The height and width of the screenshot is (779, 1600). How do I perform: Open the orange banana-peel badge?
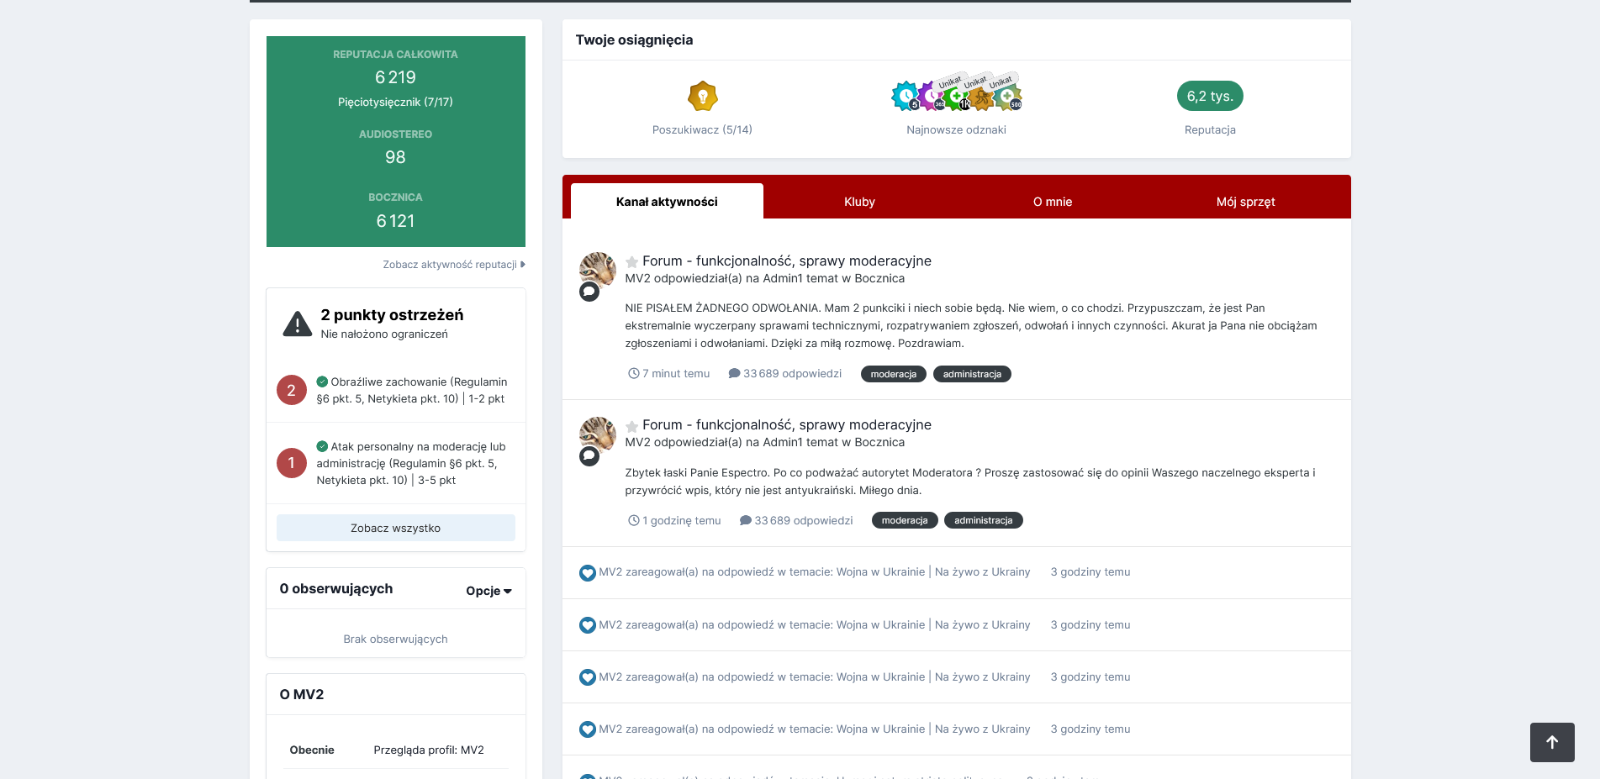(x=981, y=98)
